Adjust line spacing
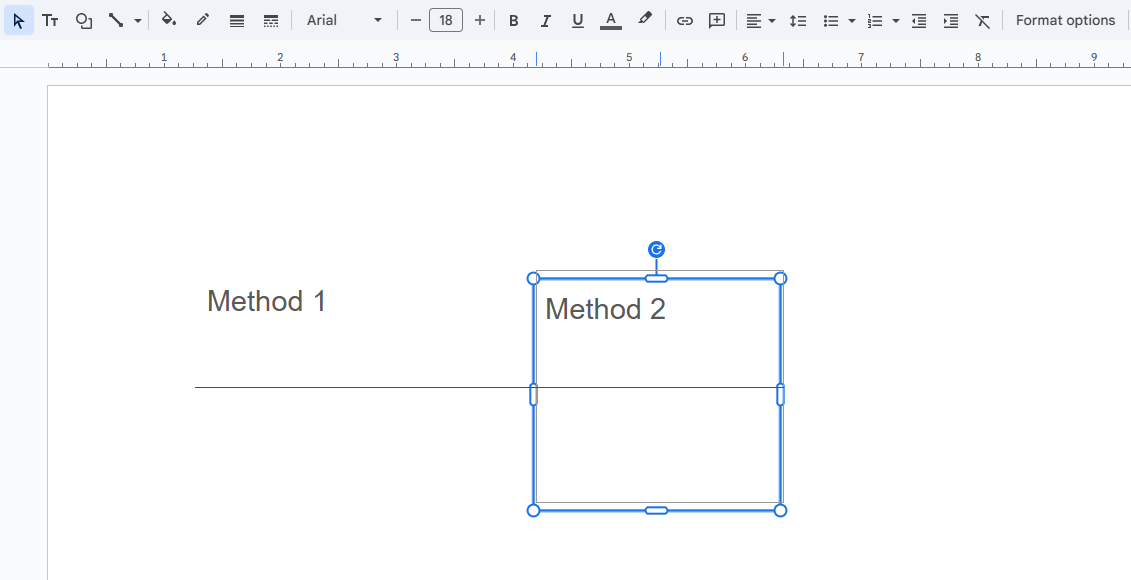This screenshot has width=1131, height=580. 797,20
